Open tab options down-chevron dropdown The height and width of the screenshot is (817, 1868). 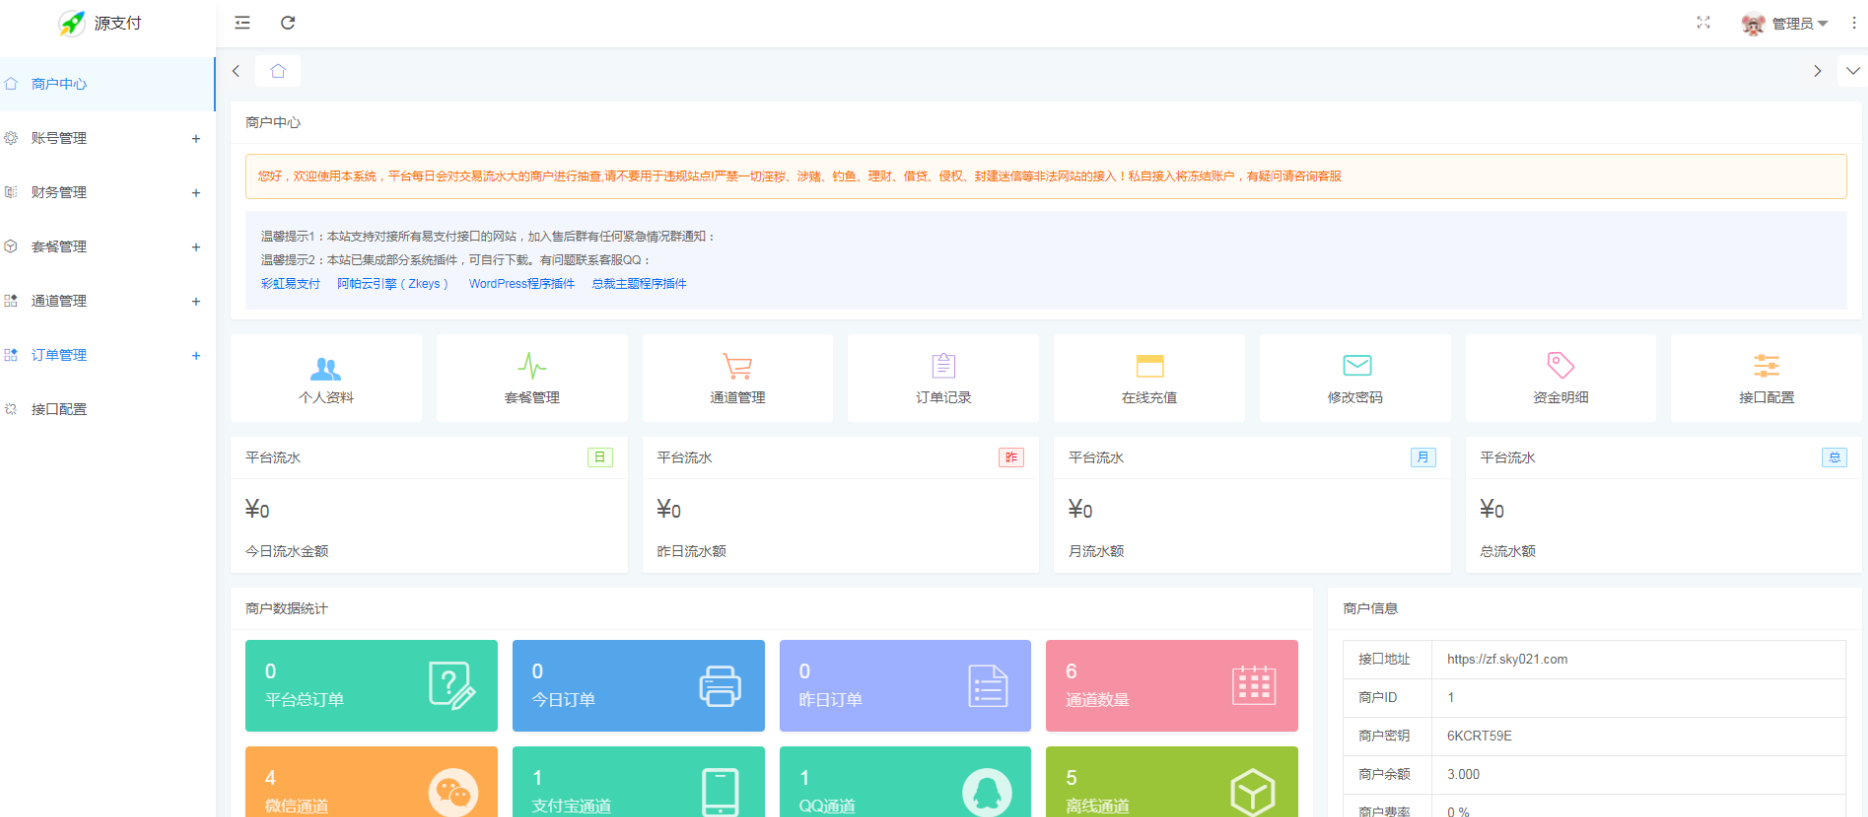tap(1853, 71)
